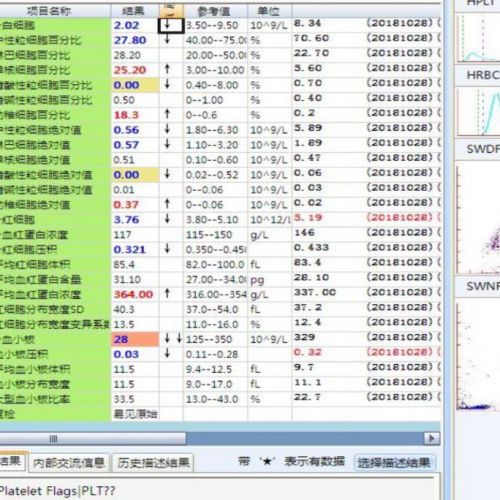Select the result value 27.80
This screenshot has height=500, width=500.
pyautogui.click(x=130, y=40)
